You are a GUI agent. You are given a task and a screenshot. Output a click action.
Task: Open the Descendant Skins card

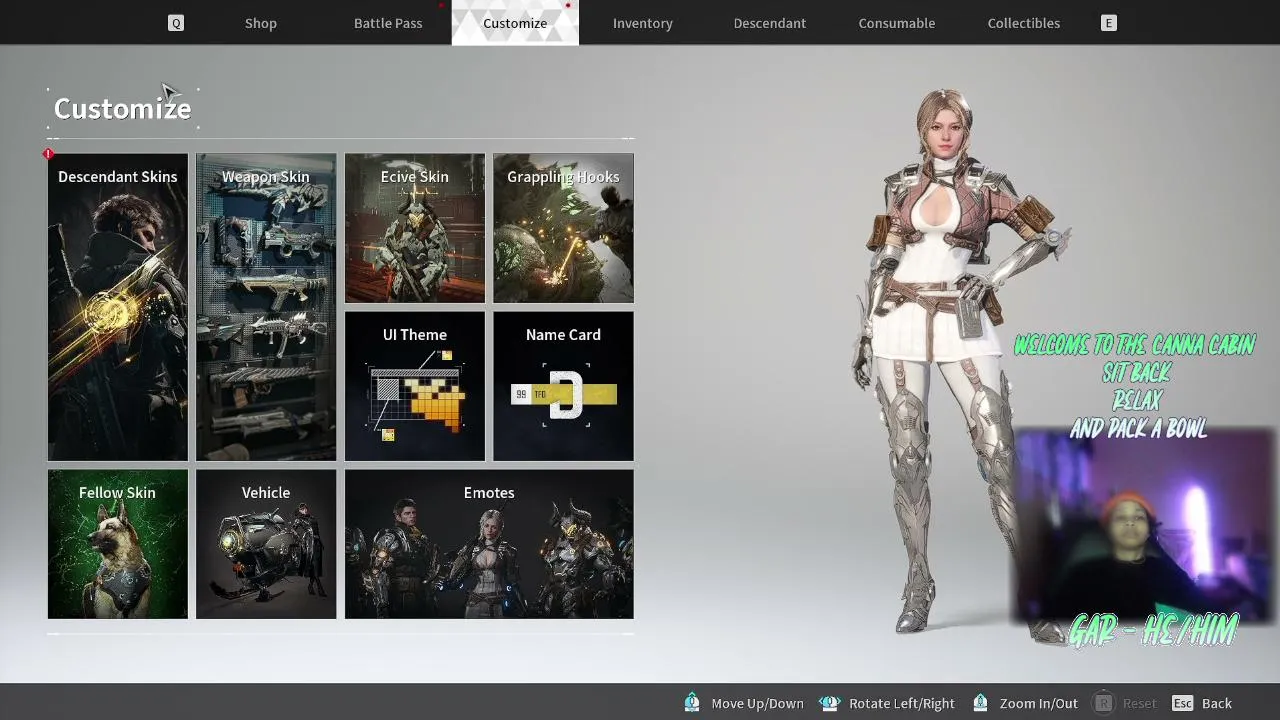click(117, 307)
